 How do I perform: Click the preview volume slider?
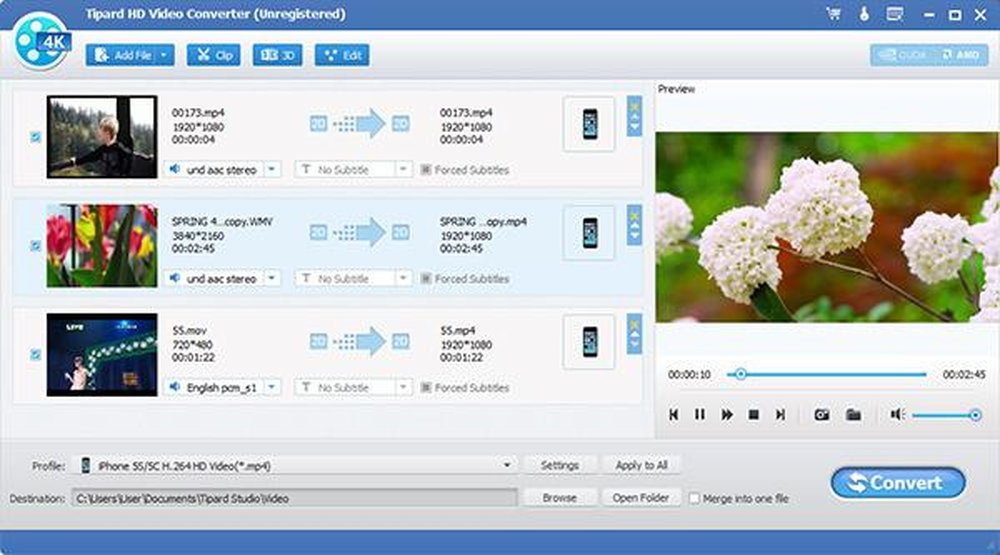coord(946,415)
